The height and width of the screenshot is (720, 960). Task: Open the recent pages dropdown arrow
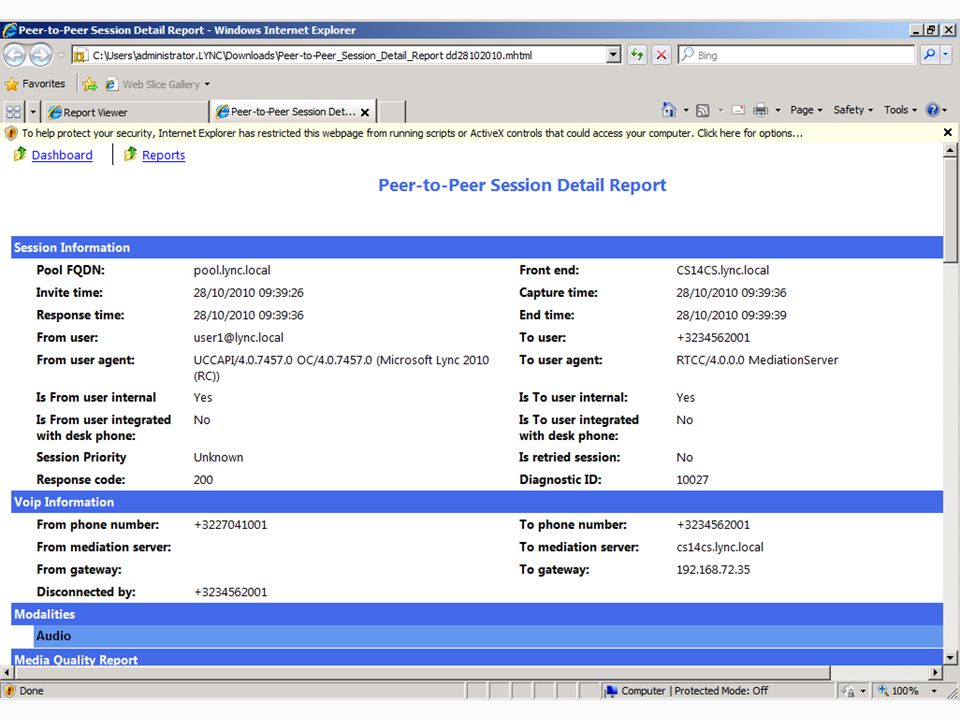(x=61, y=55)
